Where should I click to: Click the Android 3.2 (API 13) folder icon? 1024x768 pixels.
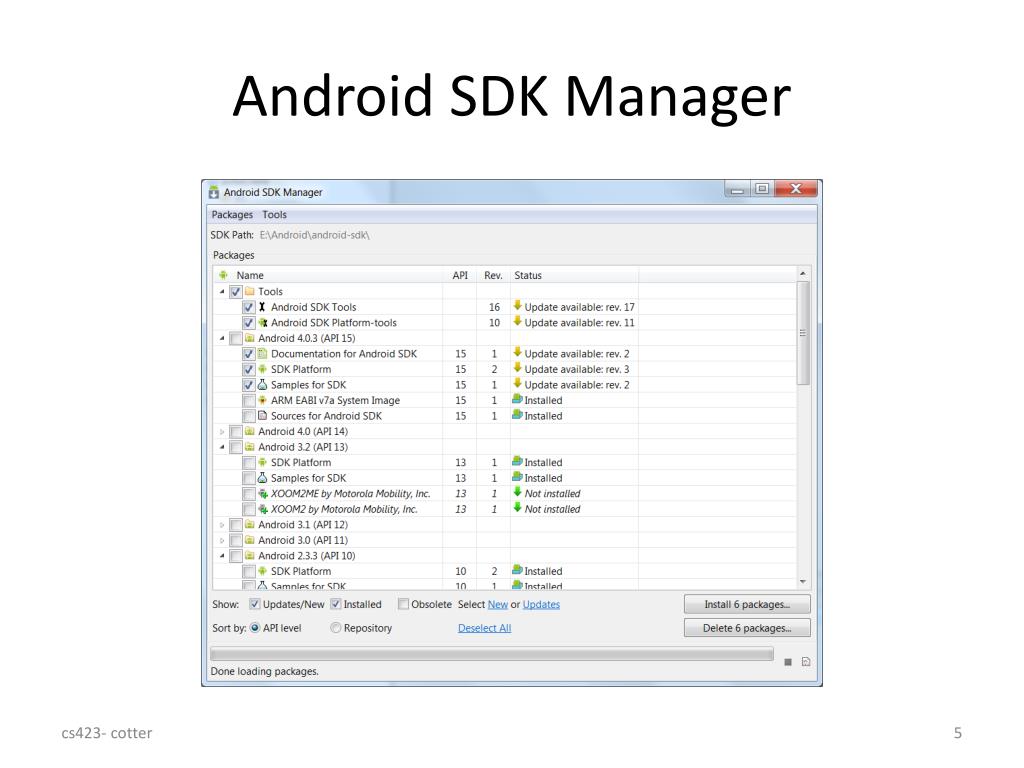coord(249,447)
